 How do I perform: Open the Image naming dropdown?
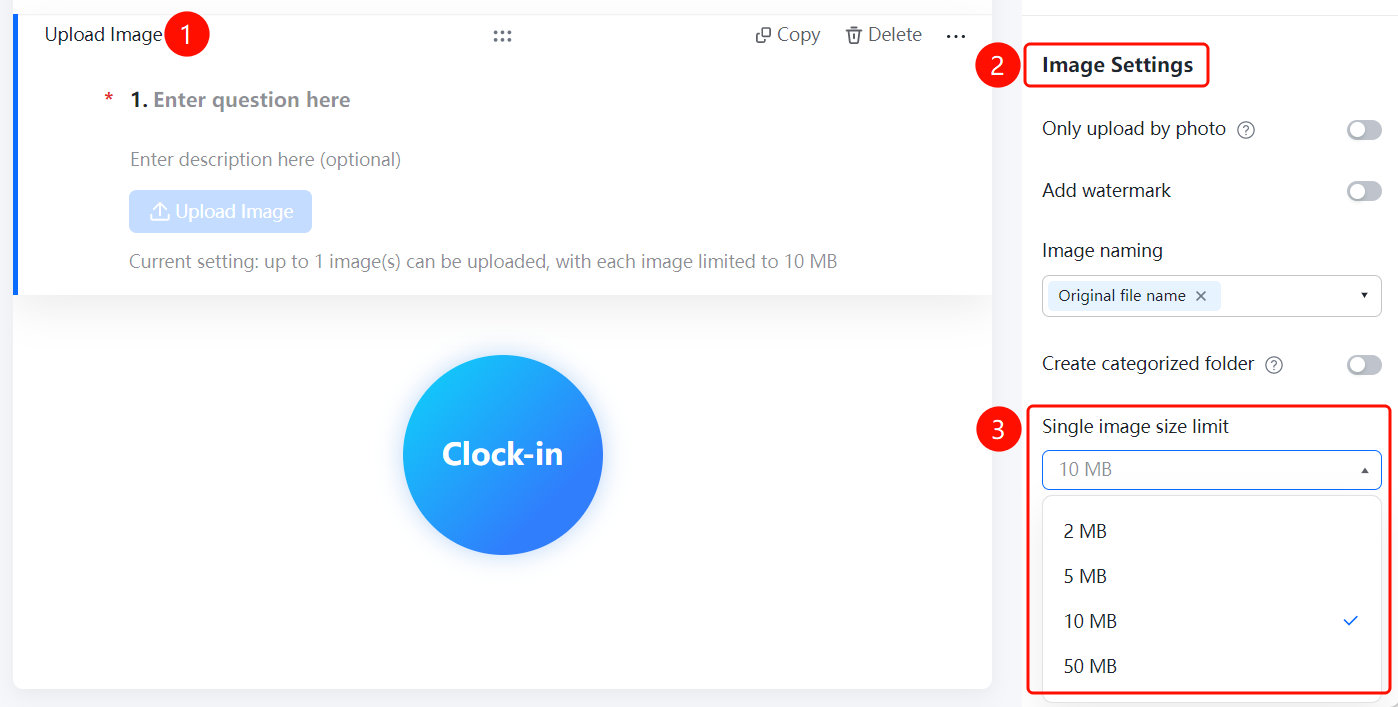tap(1212, 296)
